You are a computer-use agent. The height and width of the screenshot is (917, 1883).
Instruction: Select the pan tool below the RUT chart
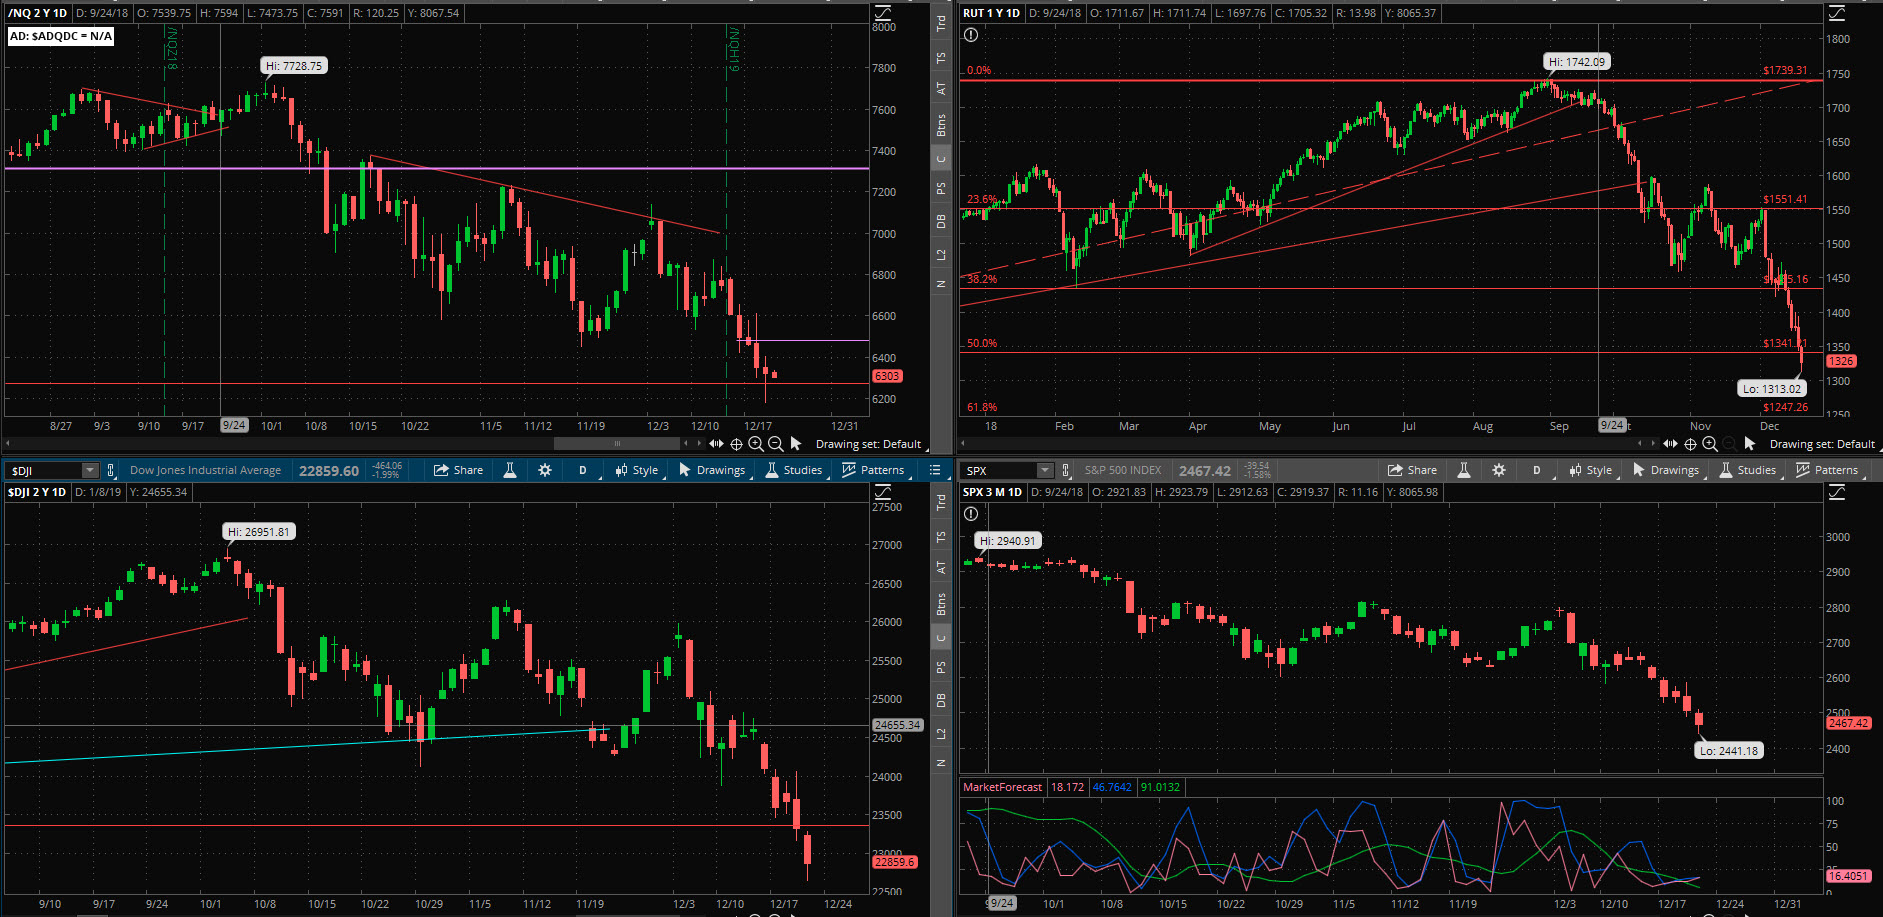tap(1670, 443)
